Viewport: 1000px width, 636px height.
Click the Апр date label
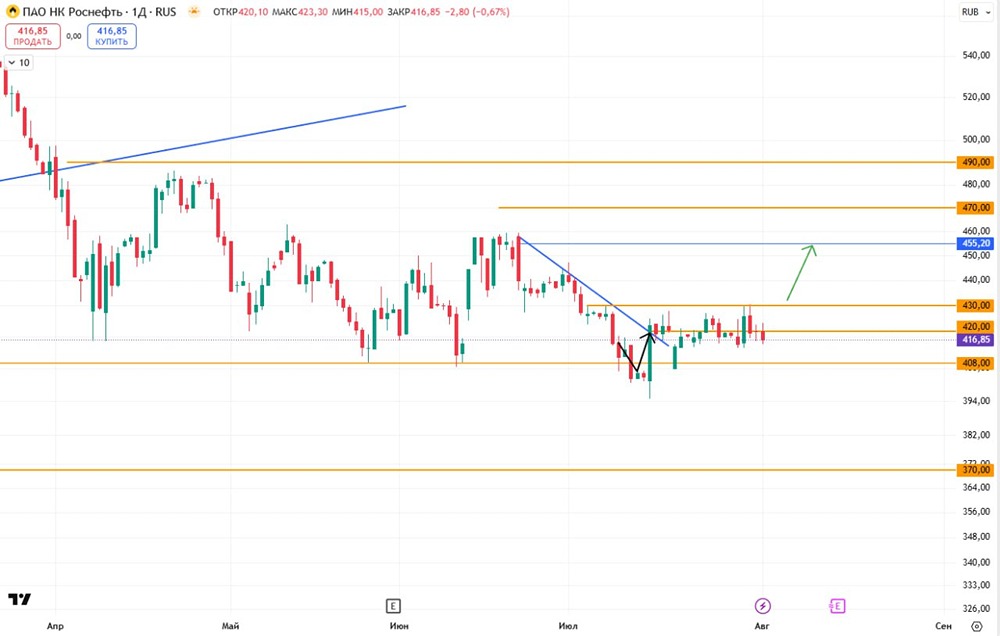point(55,626)
